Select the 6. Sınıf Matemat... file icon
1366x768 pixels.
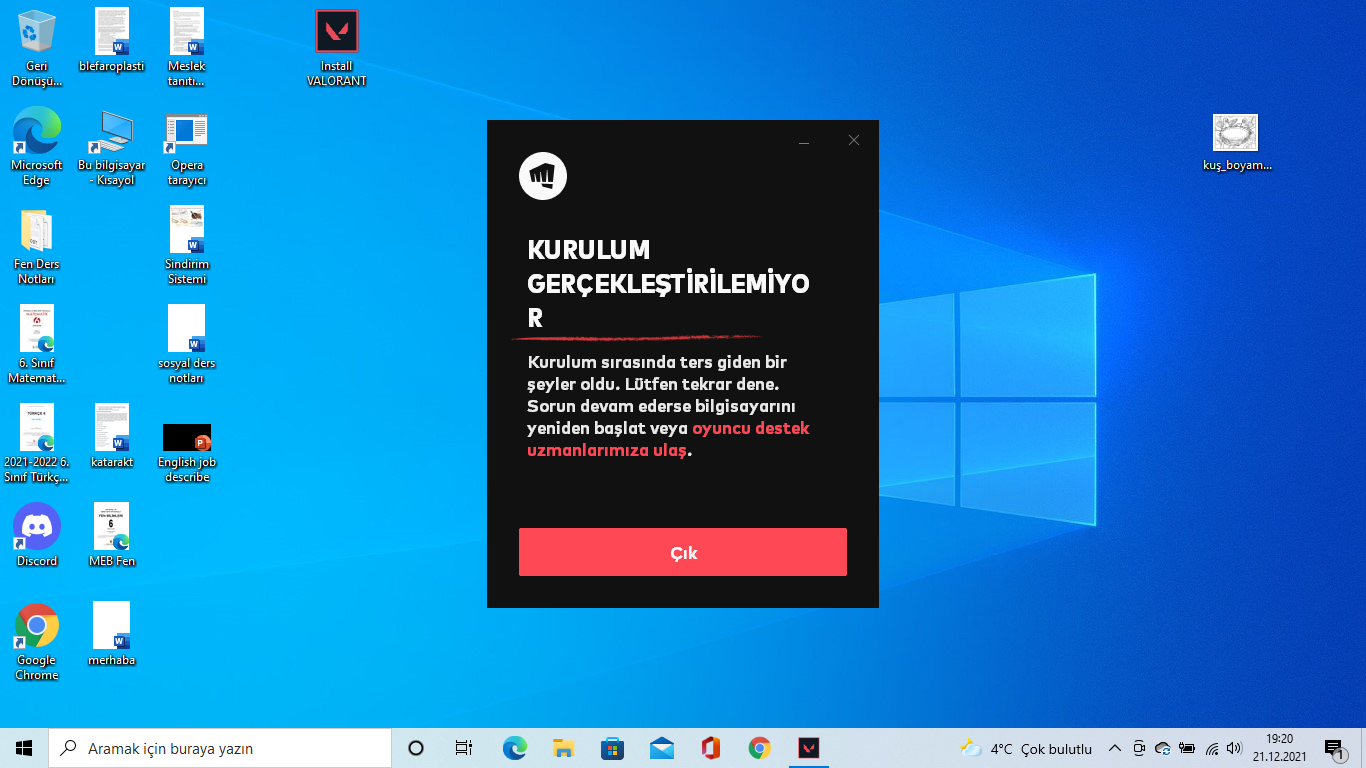point(37,345)
